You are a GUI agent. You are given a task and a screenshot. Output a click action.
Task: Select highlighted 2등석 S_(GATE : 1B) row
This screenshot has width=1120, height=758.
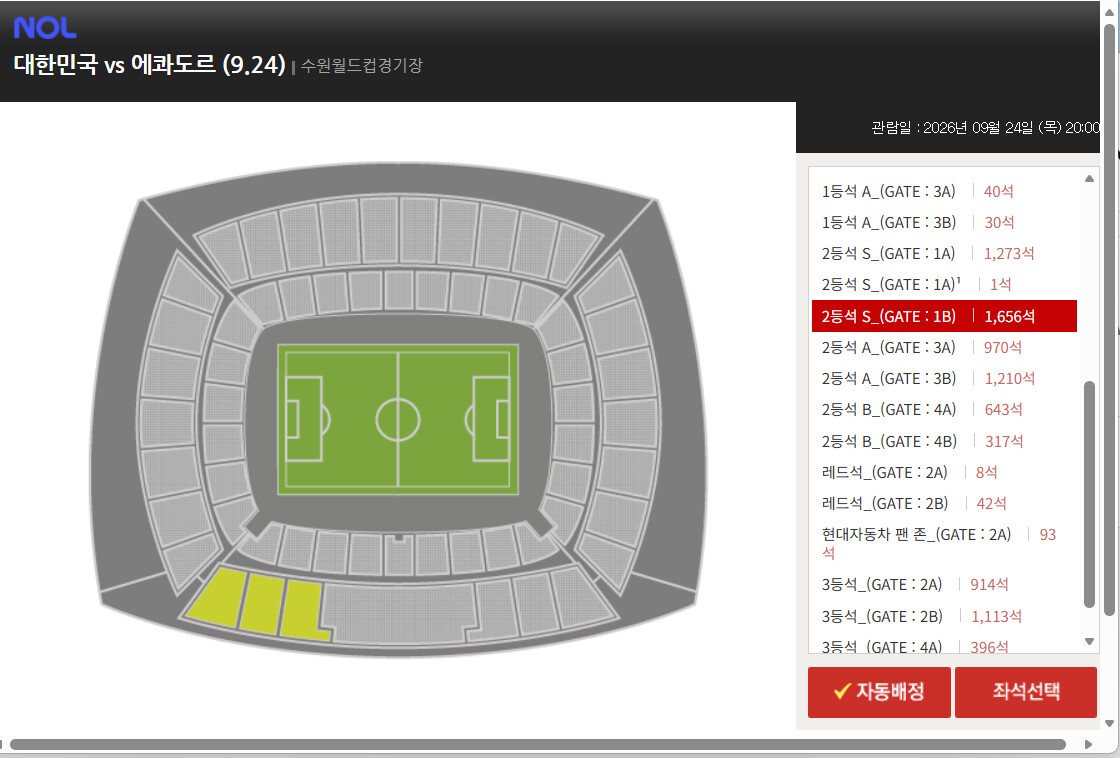(x=944, y=316)
